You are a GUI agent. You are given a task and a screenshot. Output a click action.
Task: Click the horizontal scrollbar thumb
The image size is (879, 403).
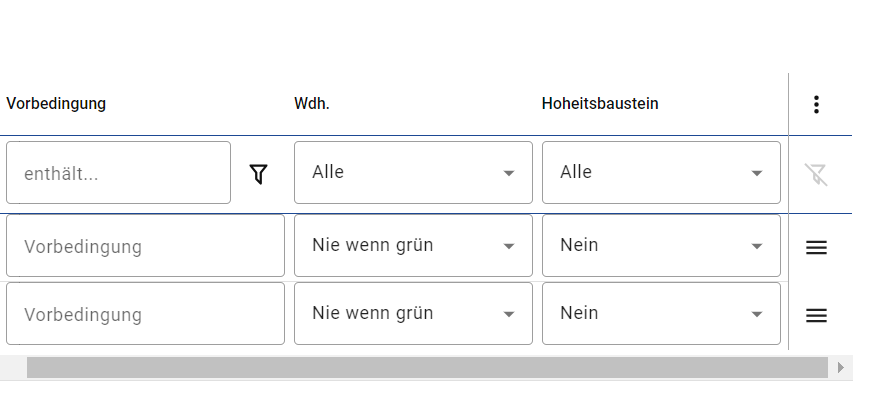click(427, 367)
